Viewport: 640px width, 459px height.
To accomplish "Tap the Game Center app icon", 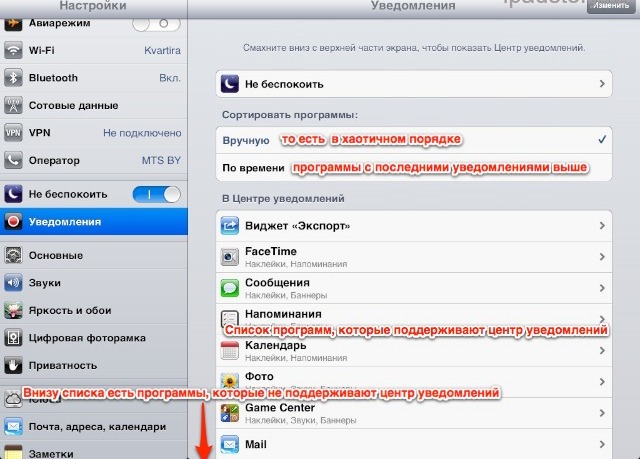I will [x=230, y=413].
